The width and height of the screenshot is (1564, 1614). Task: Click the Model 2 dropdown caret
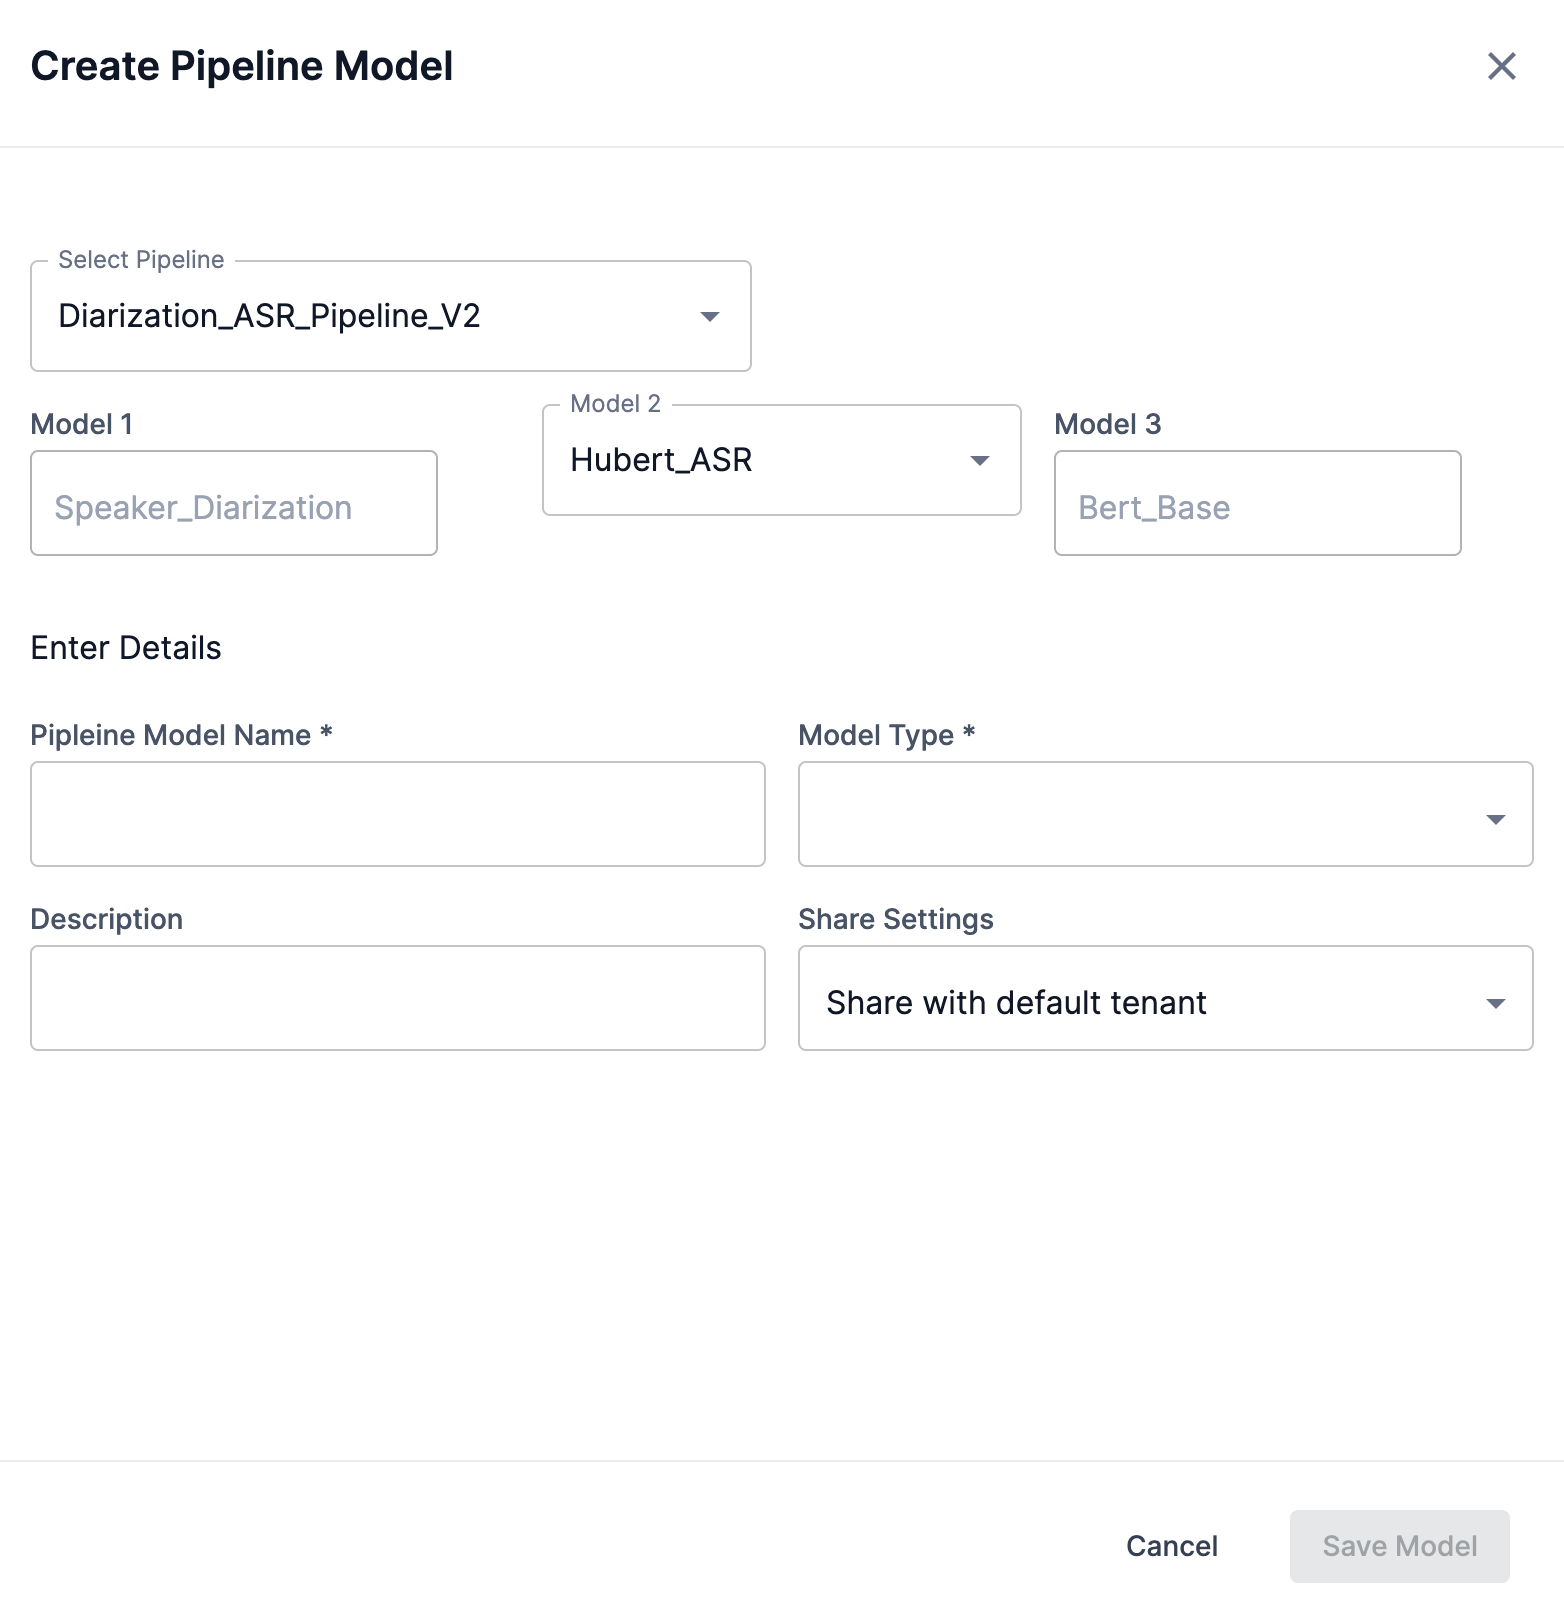pos(979,460)
